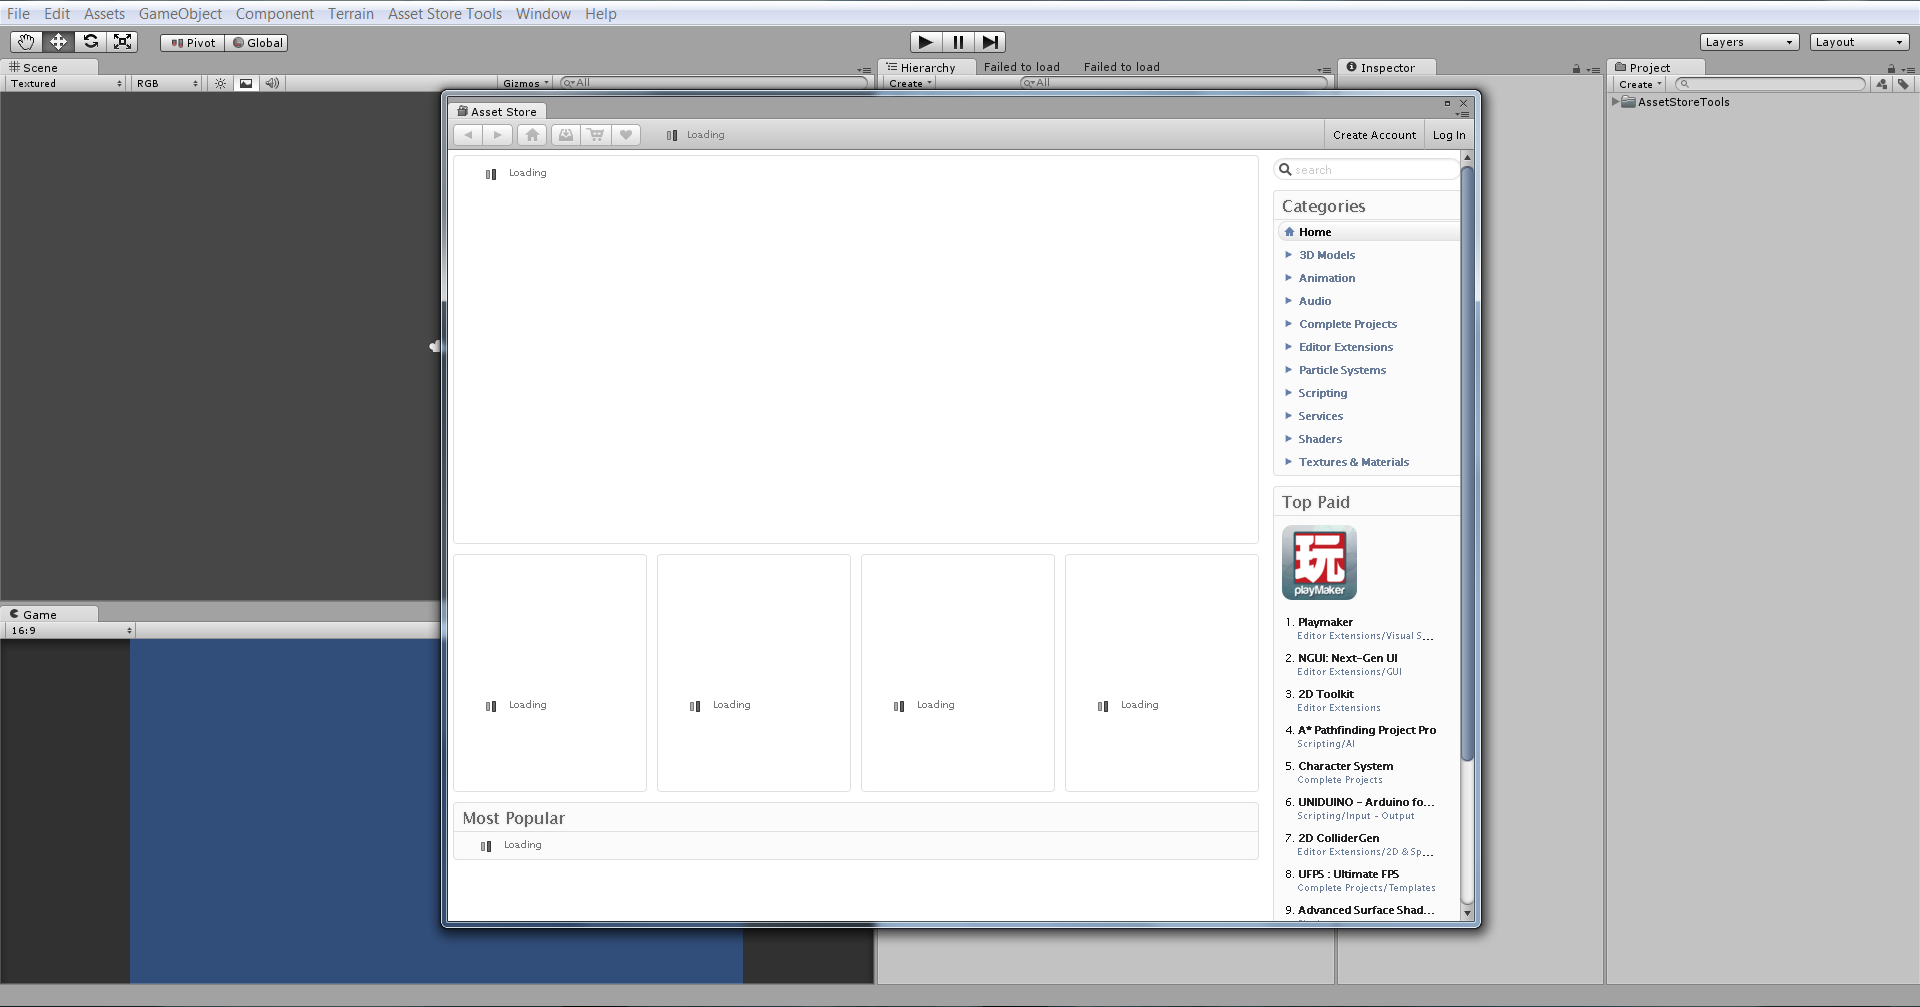Open the Textures & Materials category
1920x1007 pixels.
pyautogui.click(x=1354, y=462)
